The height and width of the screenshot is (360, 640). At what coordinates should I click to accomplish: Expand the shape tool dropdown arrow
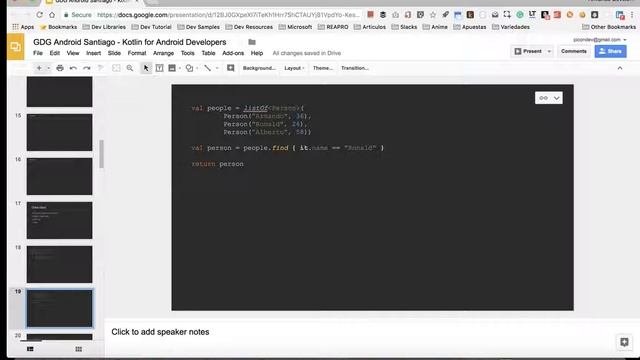point(197,68)
